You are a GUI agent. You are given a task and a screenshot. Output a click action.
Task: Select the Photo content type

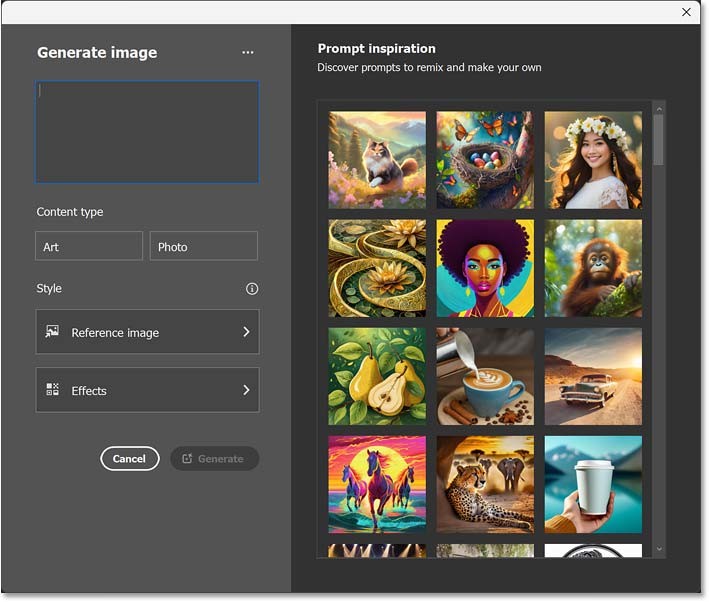click(x=204, y=246)
